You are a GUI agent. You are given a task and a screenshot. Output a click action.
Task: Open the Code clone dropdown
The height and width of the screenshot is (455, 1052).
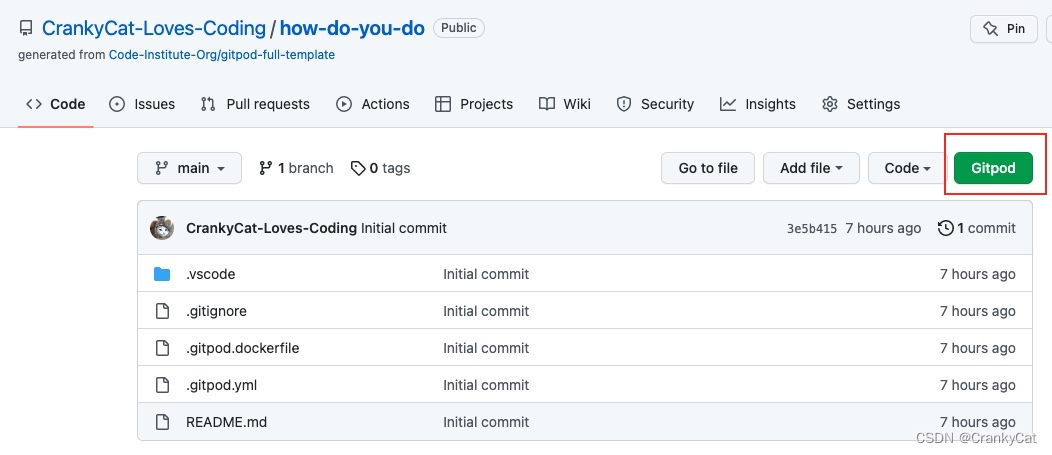click(907, 168)
